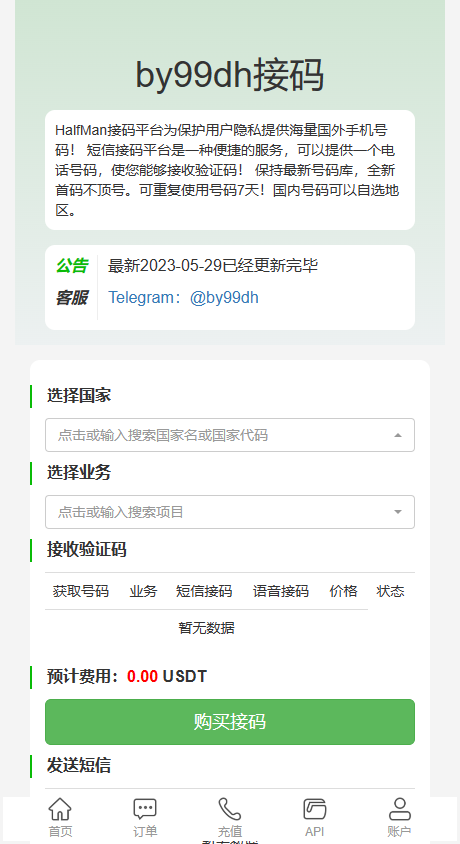Image resolution: width=460 pixels, height=844 pixels.
Task: Tap the 充值 phone icon
Action: [230, 809]
